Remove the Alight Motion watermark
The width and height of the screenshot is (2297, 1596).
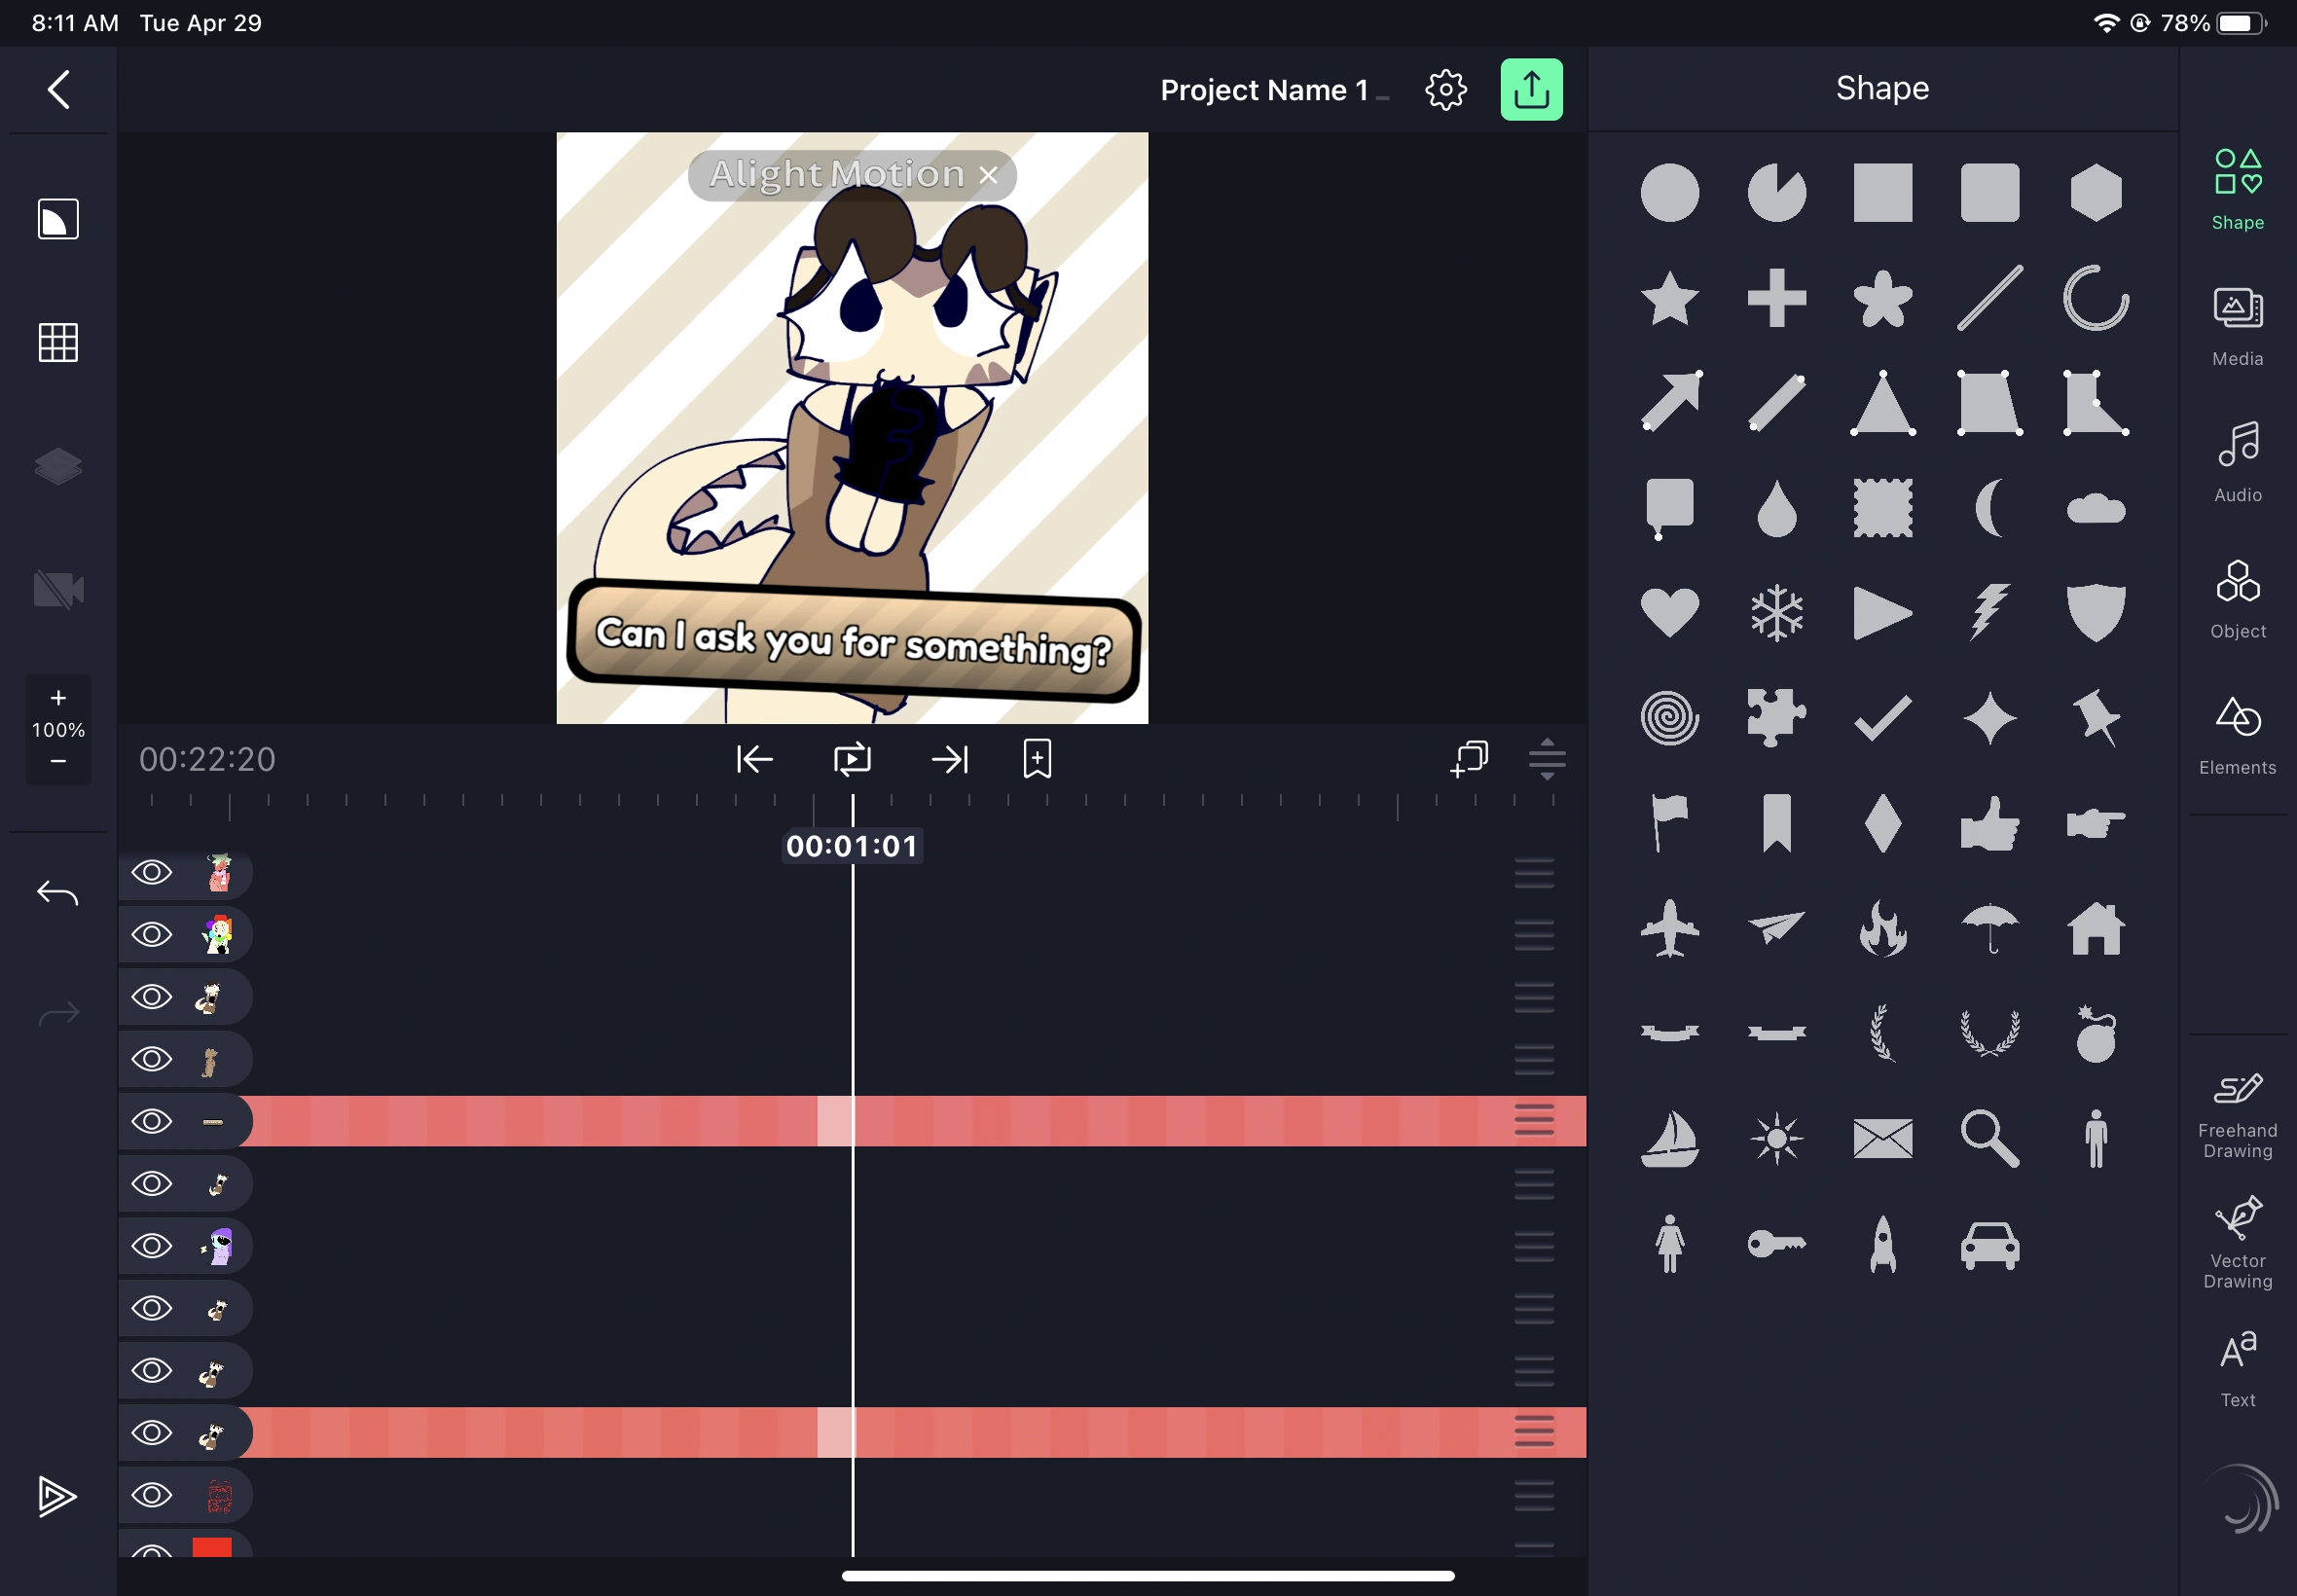[x=988, y=175]
